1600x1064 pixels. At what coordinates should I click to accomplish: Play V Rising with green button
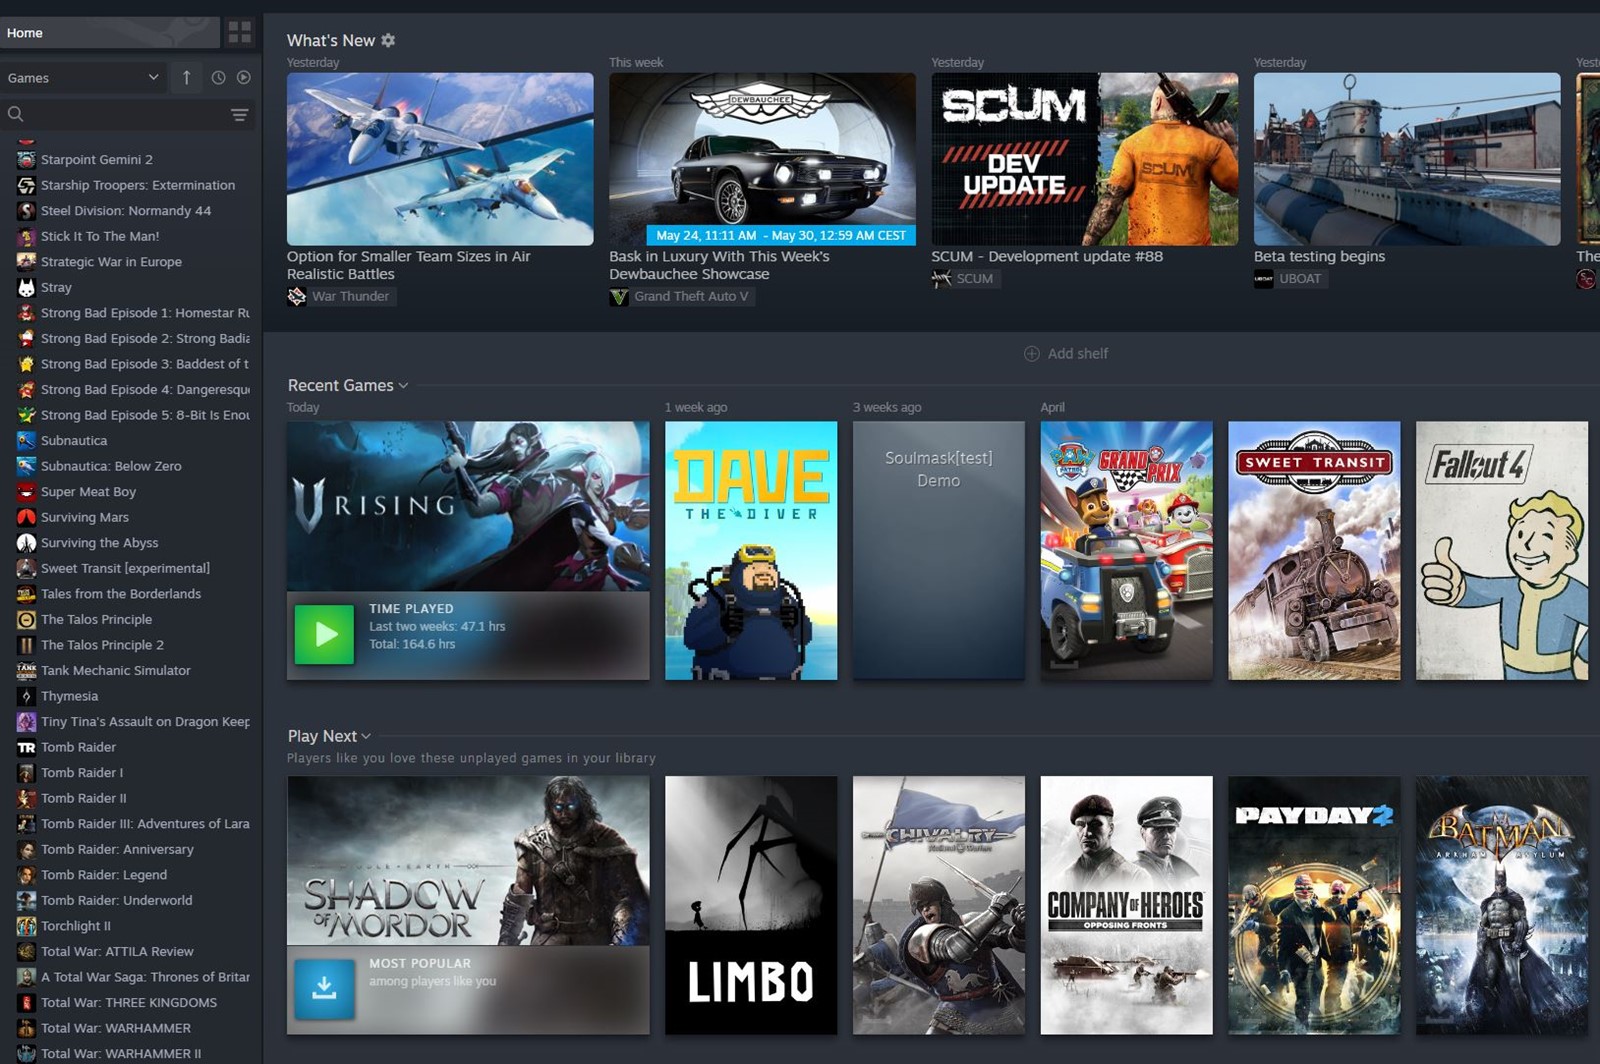pos(324,634)
